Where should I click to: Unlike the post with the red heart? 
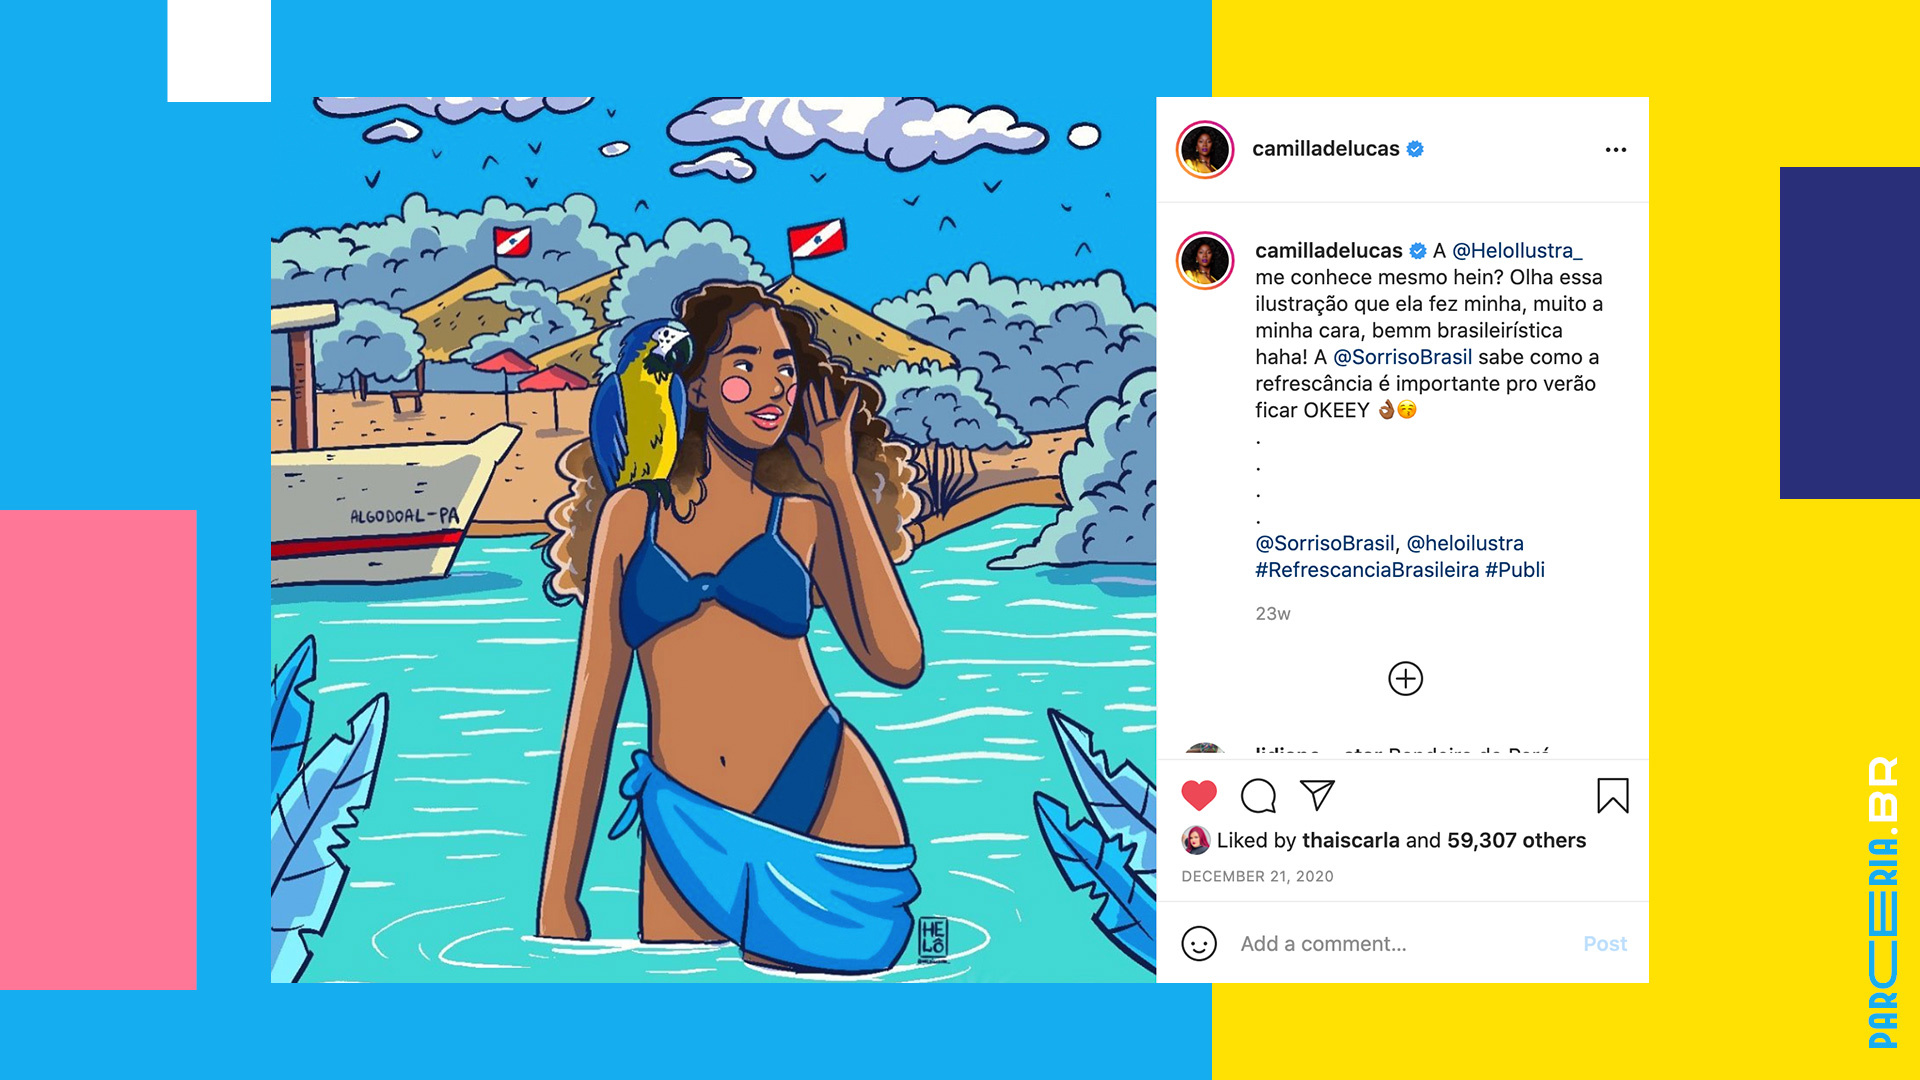click(1199, 796)
